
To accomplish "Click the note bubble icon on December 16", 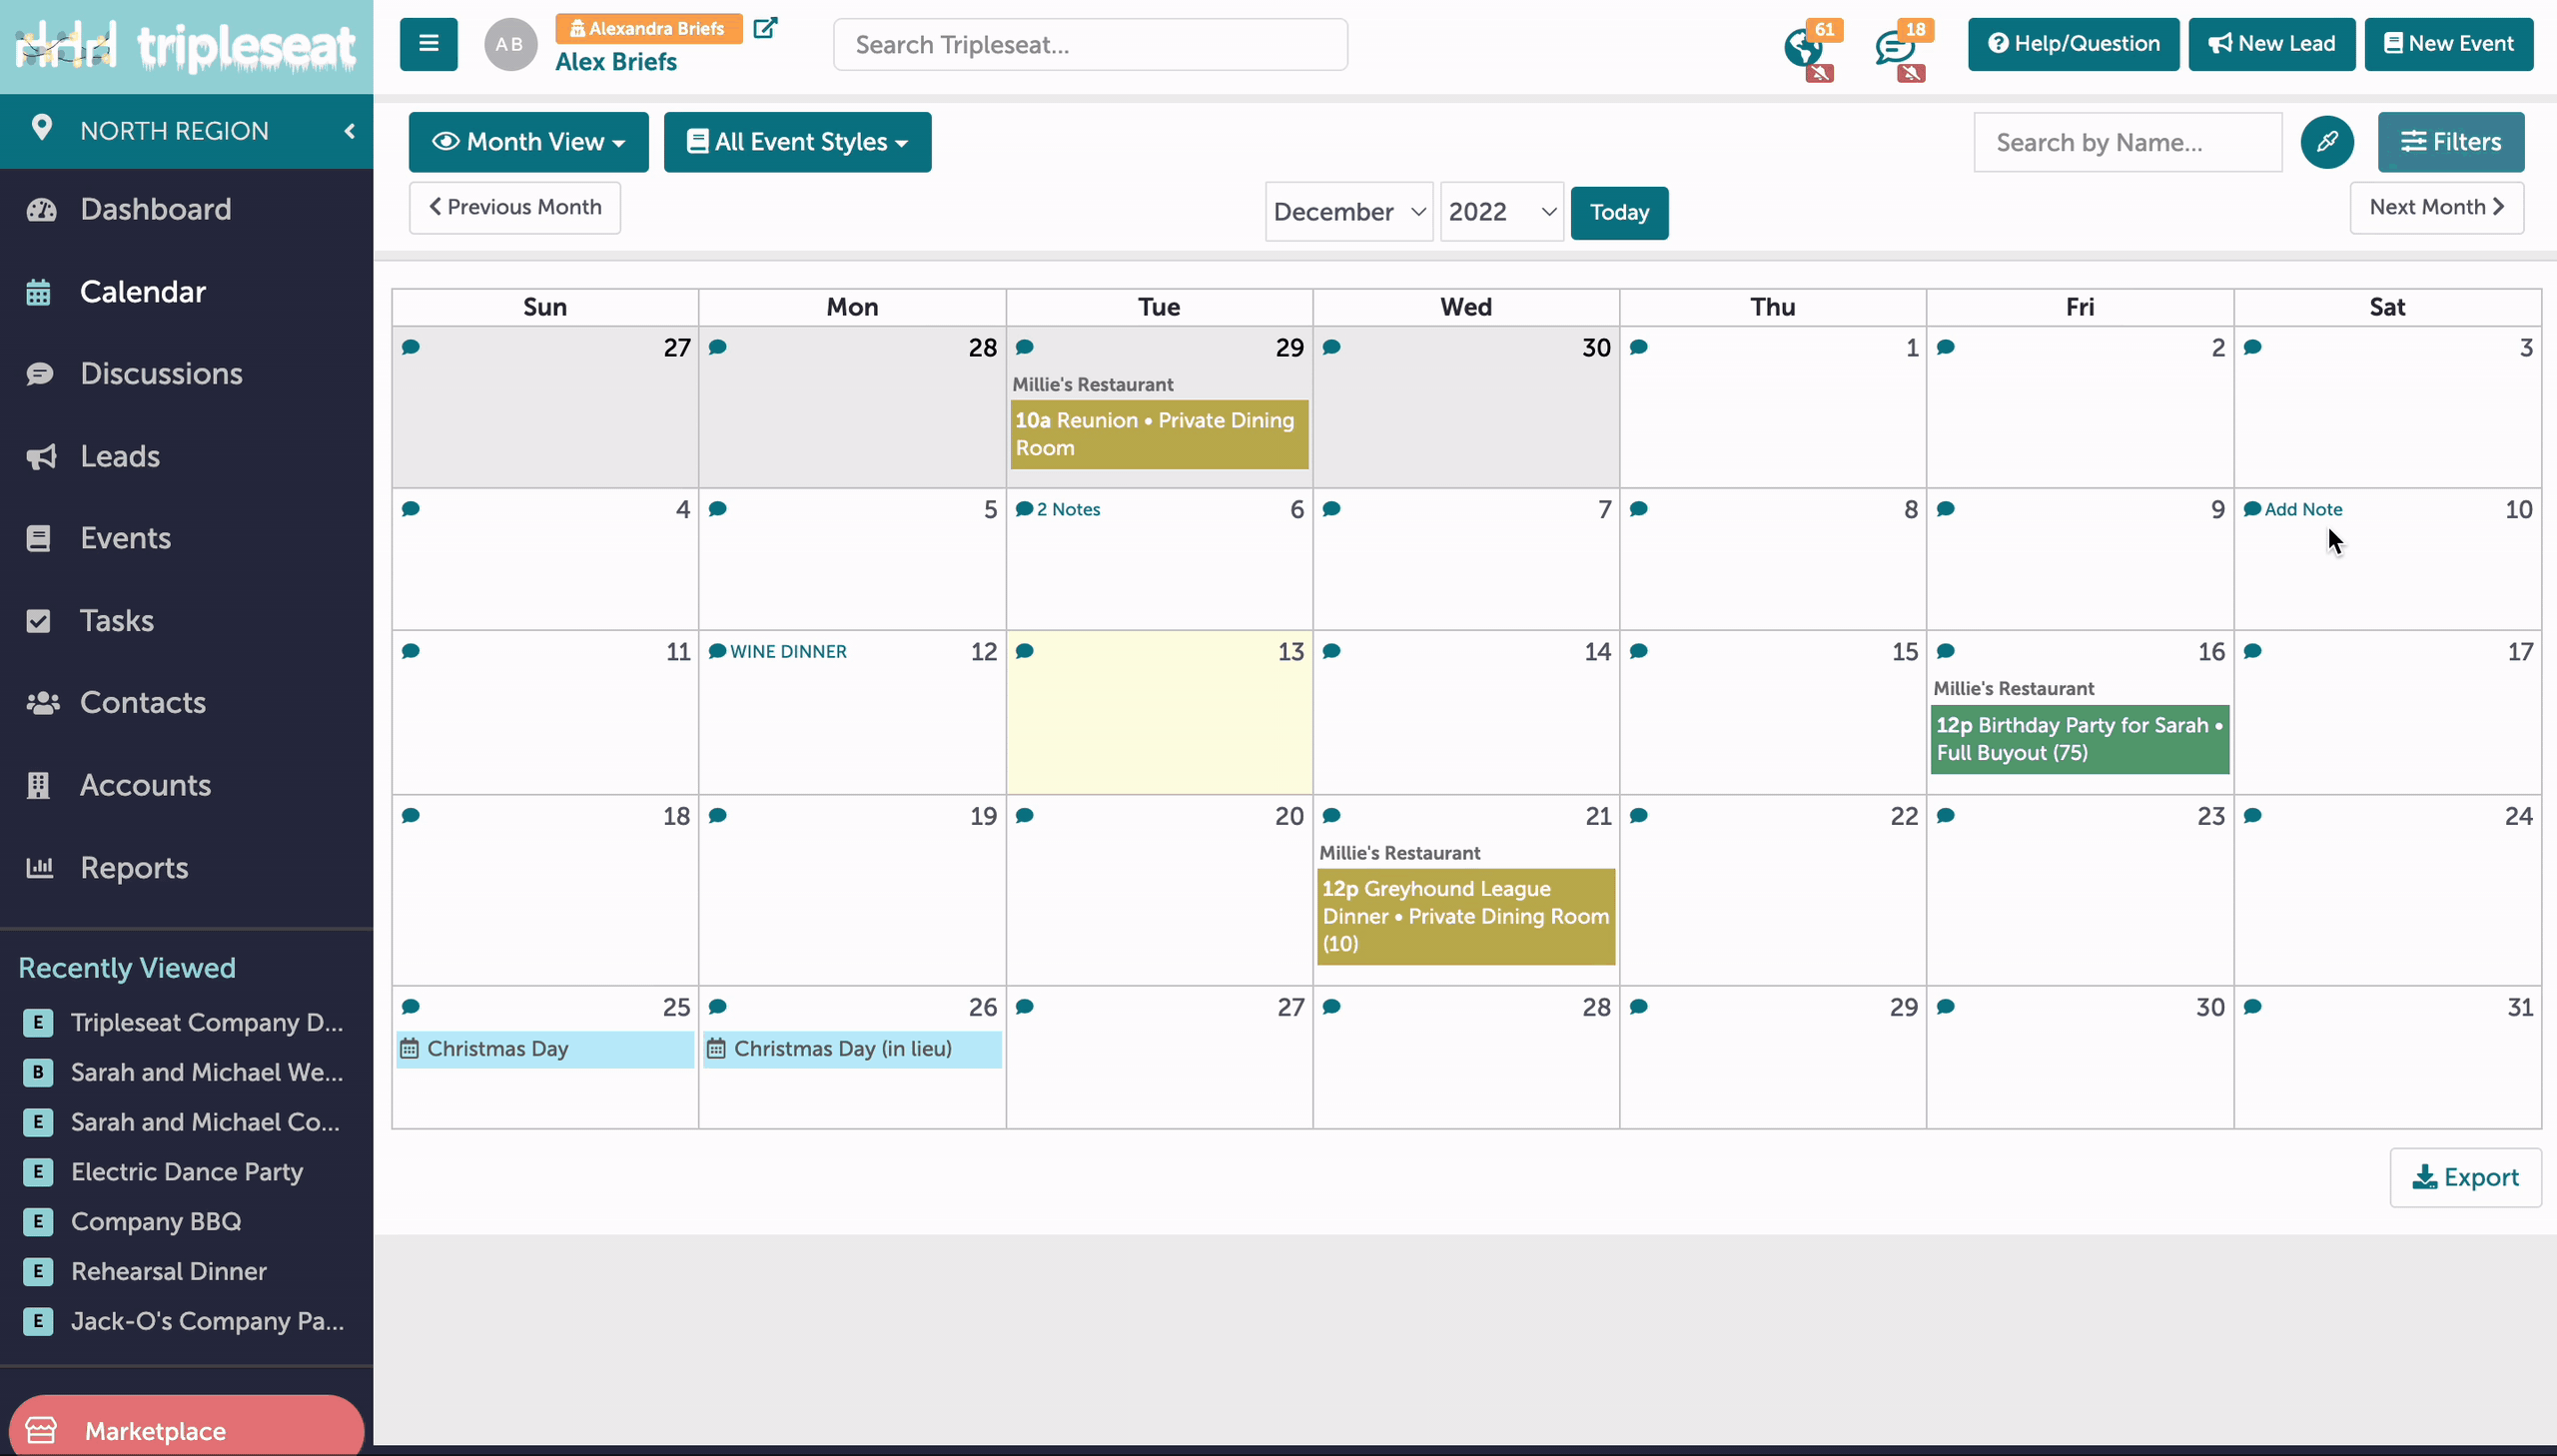I will coord(1945,651).
